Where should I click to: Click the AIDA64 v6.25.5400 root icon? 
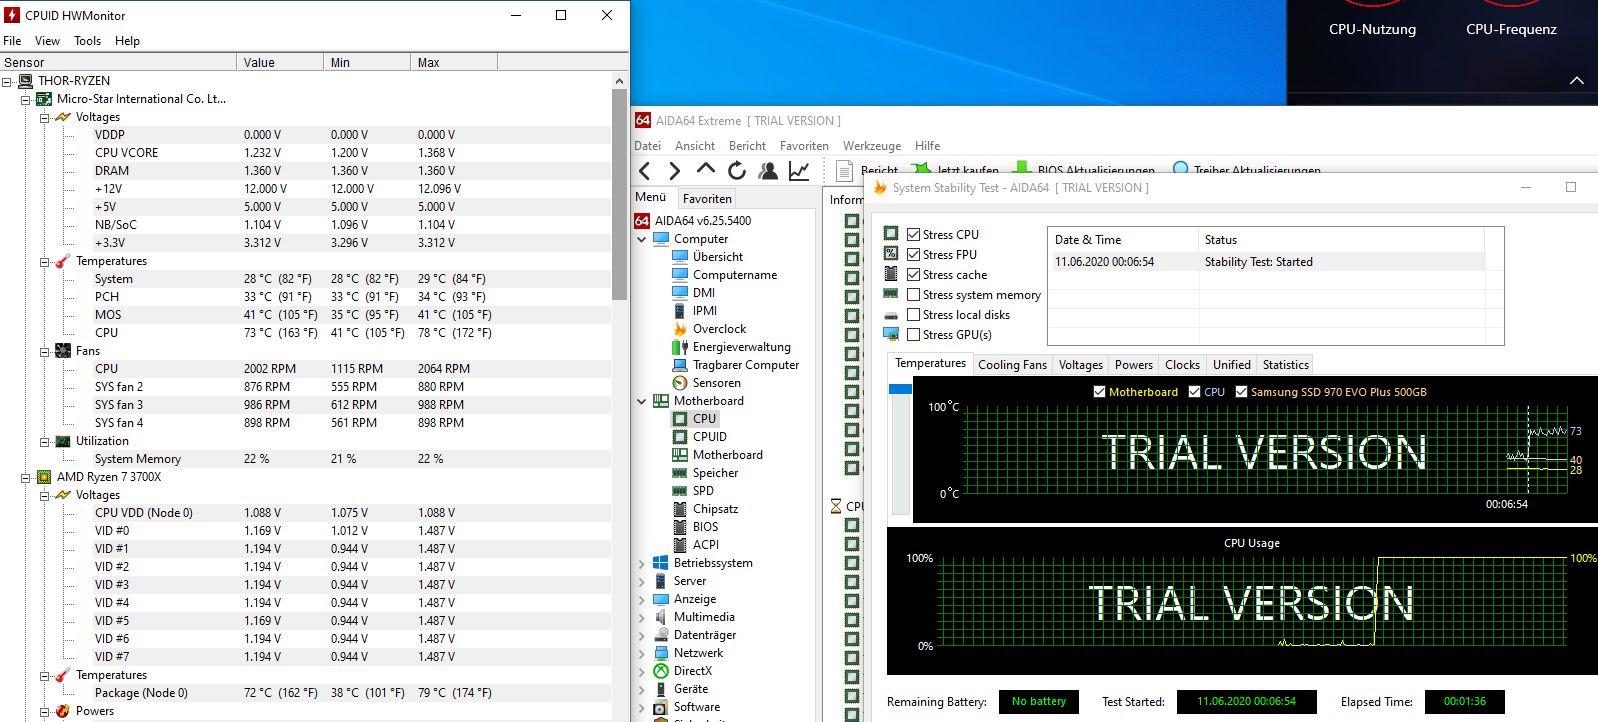click(x=643, y=221)
